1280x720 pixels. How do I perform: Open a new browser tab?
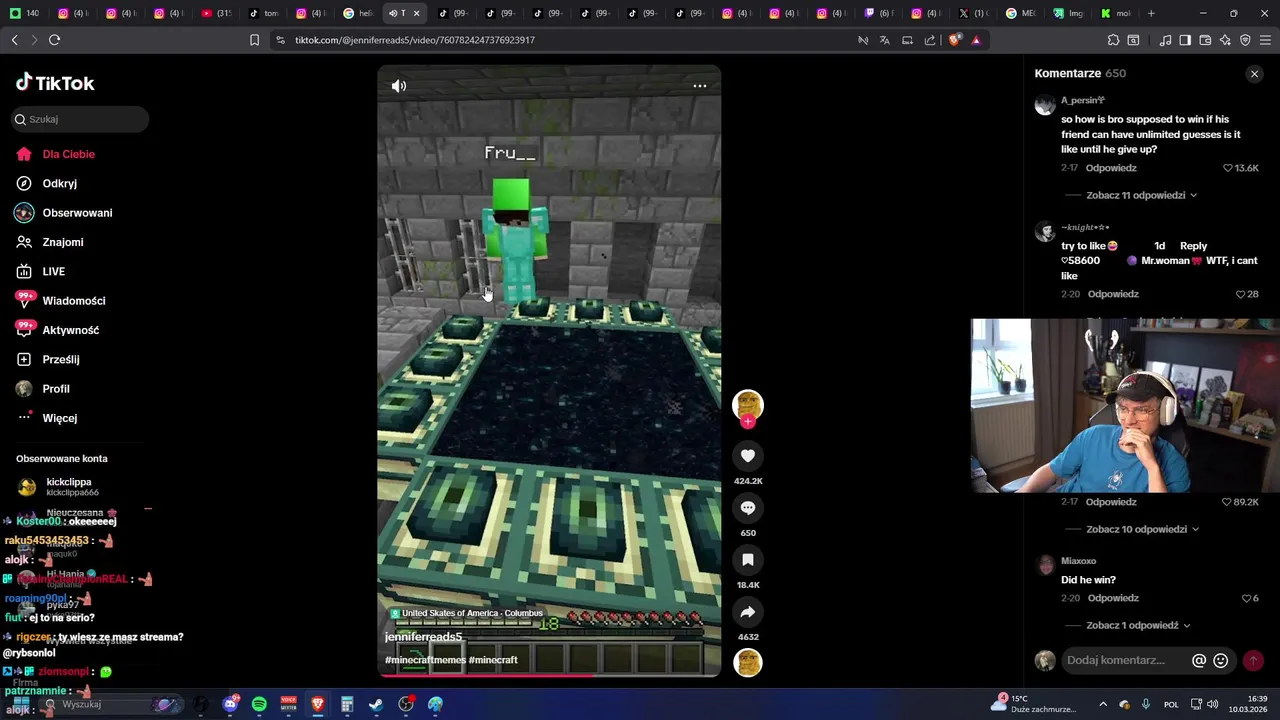tap(1151, 13)
